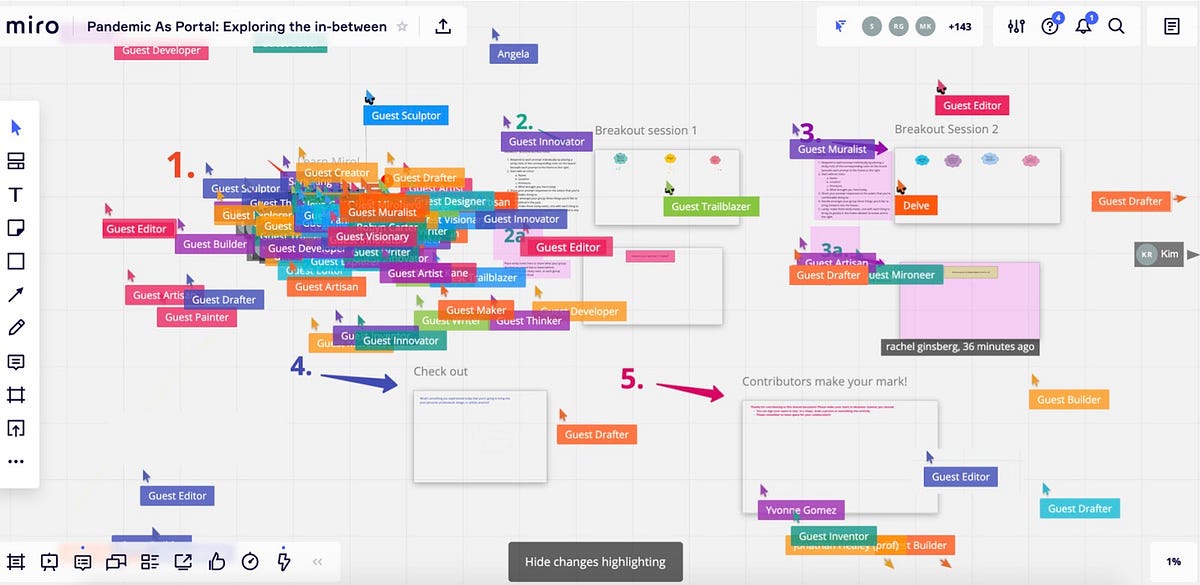
Task: Select the Shape rectangle tool
Action: 16,261
